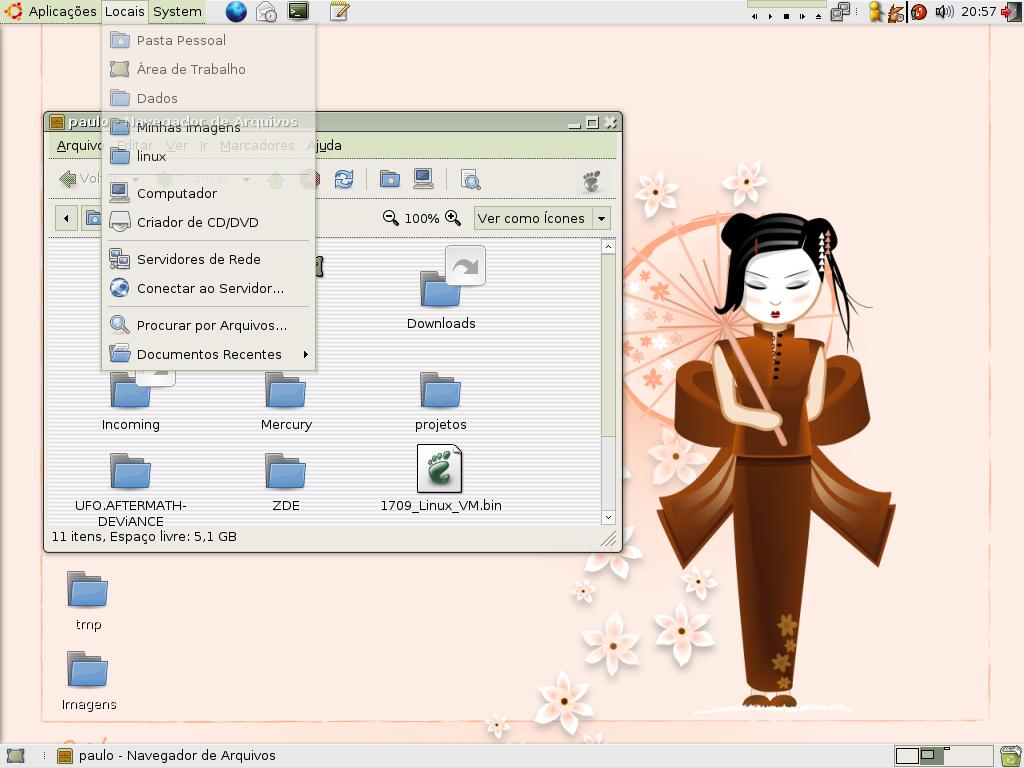Click the GNOME foot throbber icon
The image size is (1024, 768).
tap(592, 181)
